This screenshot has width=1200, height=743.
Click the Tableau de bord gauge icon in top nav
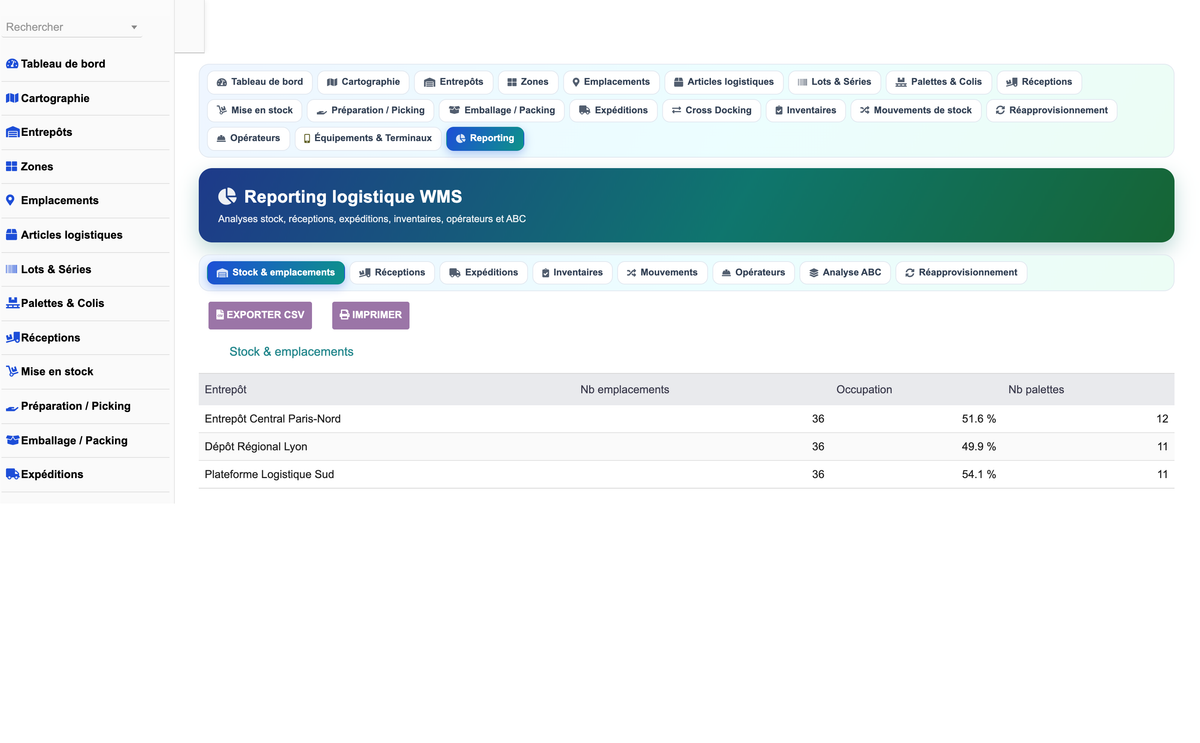[x=222, y=82]
